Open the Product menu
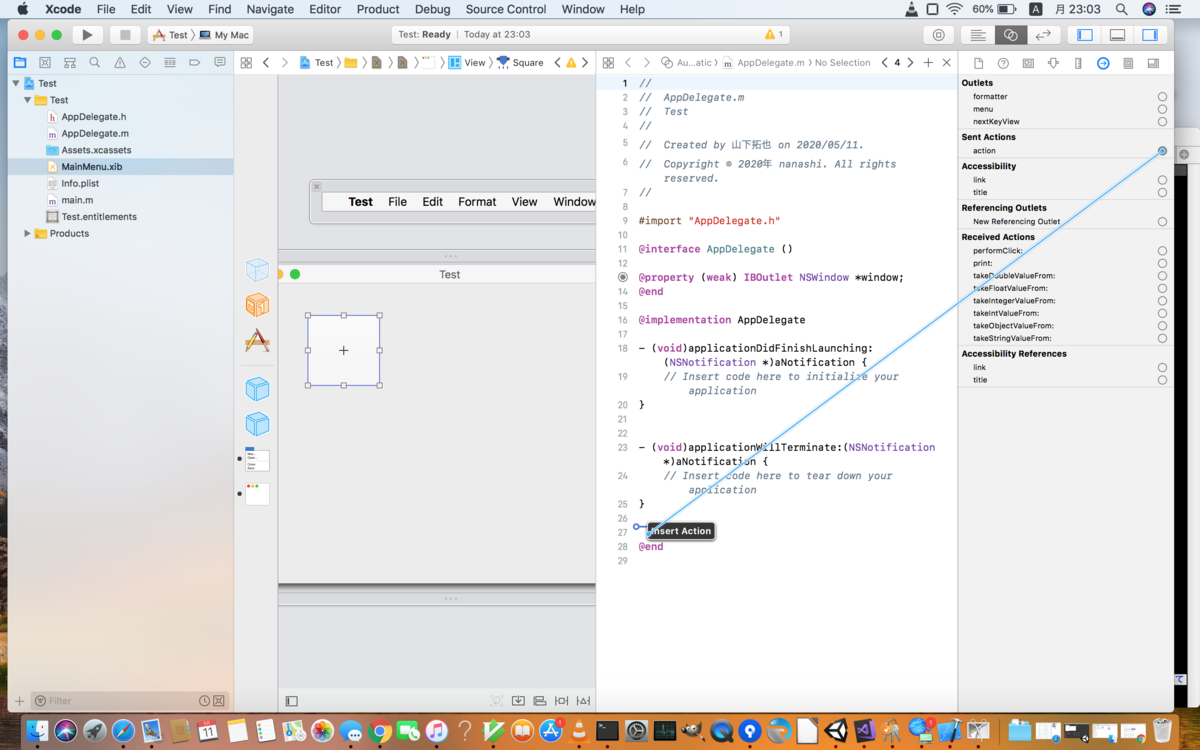Image resolution: width=1200 pixels, height=750 pixels. click(378, 9)
